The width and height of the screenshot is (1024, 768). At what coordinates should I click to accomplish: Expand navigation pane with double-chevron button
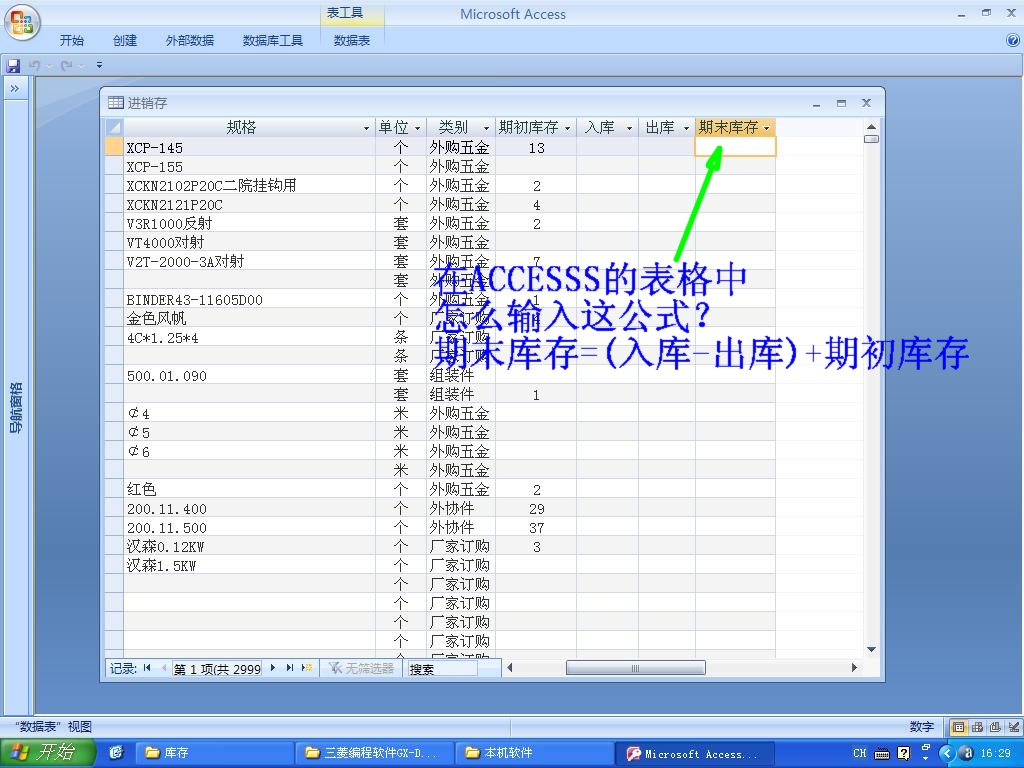click(15, 88)
